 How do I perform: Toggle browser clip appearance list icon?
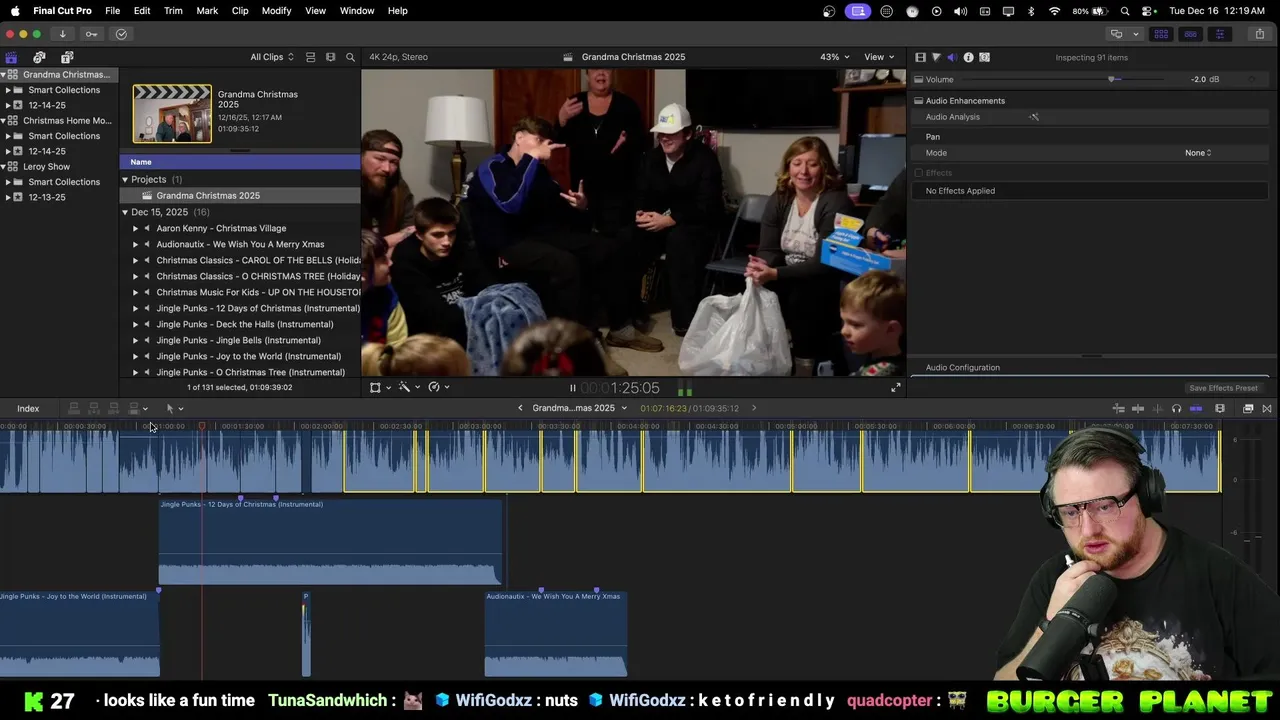(310, 57)
